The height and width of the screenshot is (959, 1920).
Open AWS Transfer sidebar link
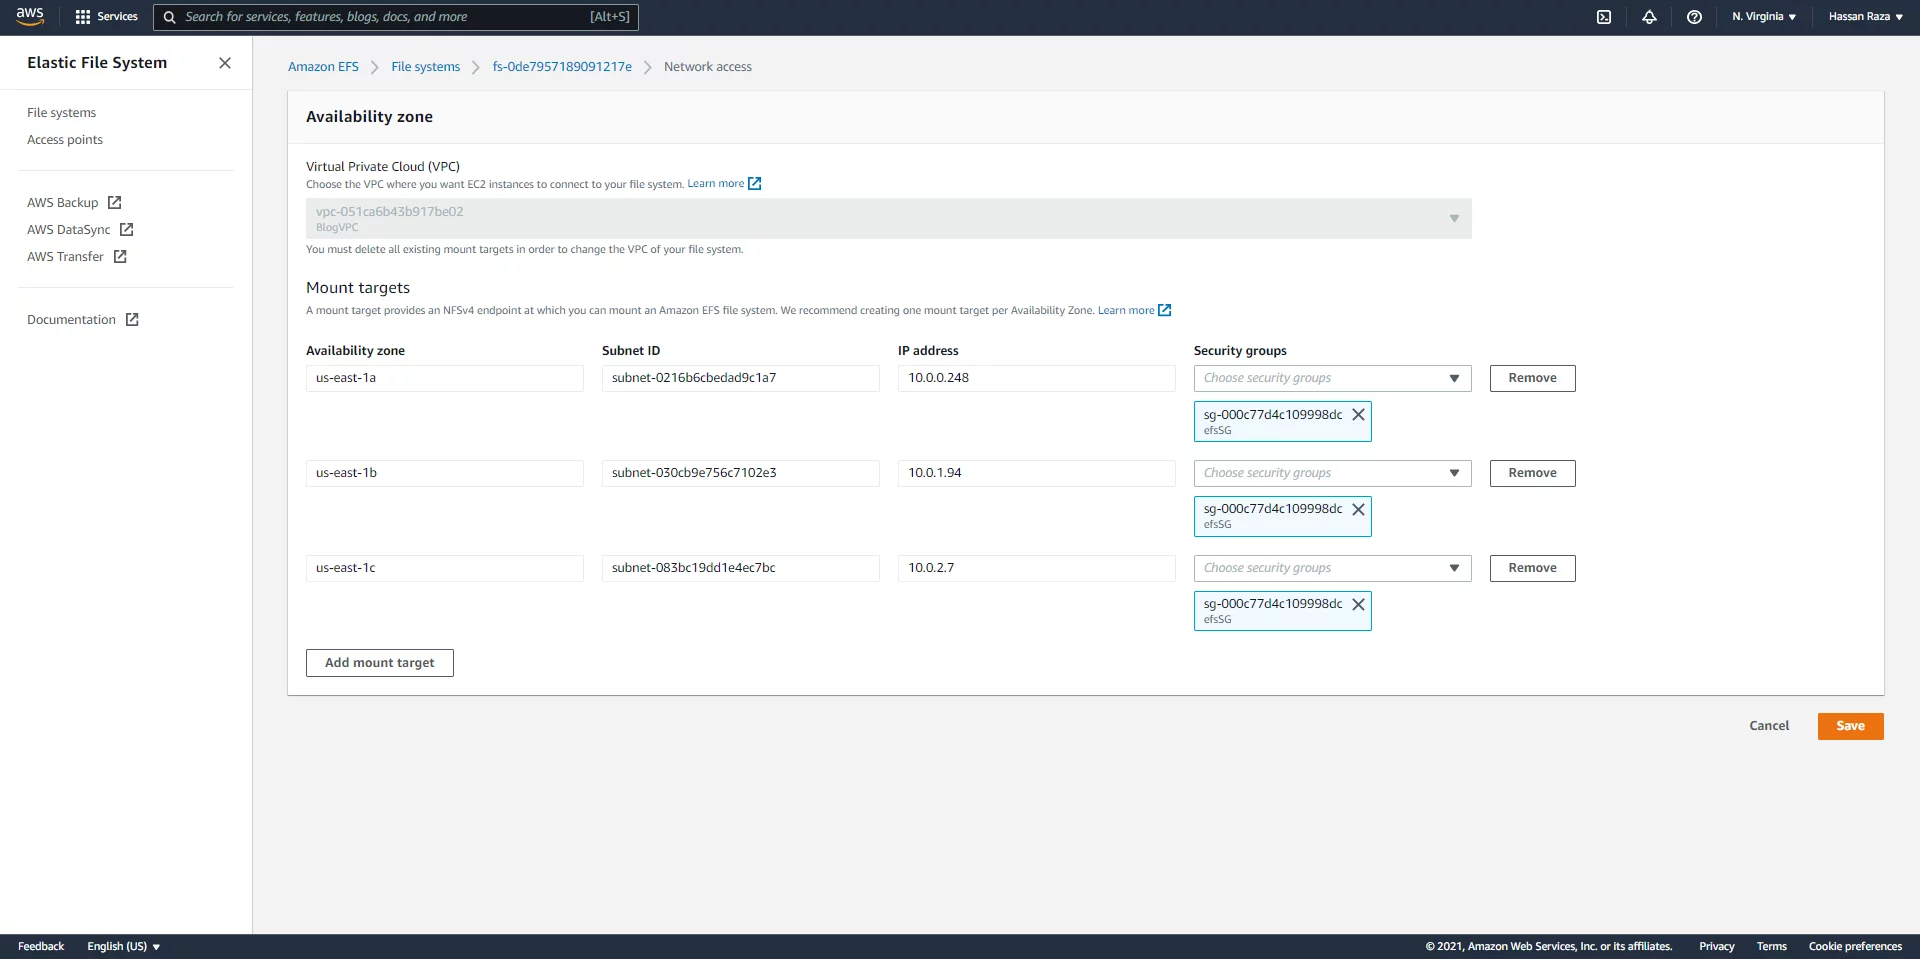tap(65, 257)
